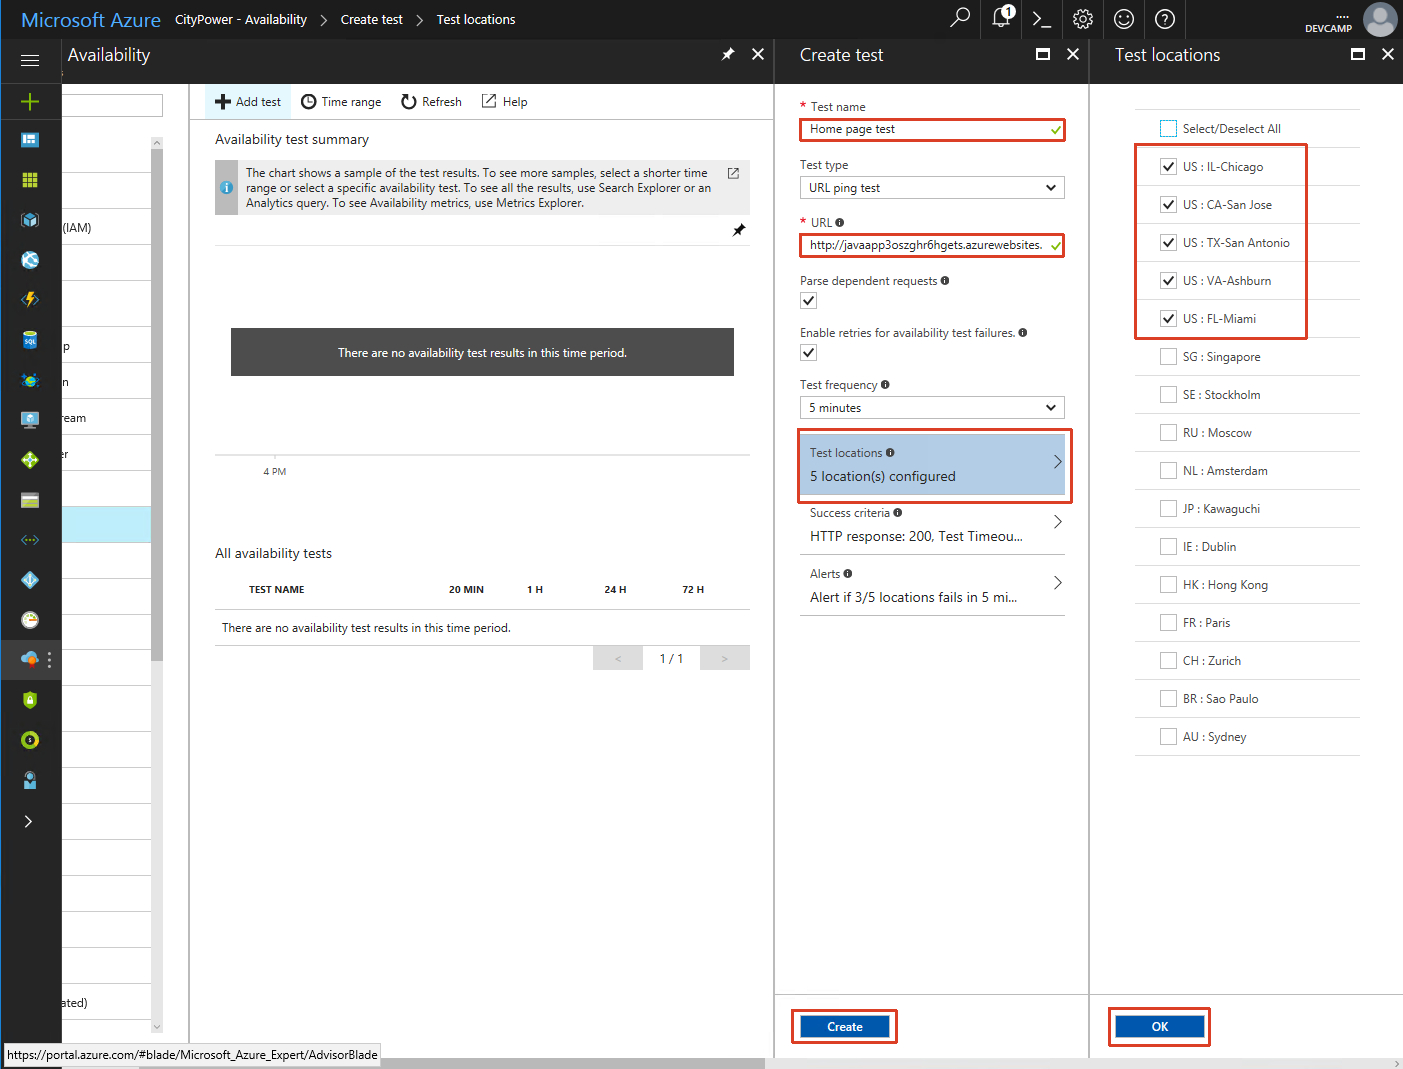Expand Alerts settings row

932,585
